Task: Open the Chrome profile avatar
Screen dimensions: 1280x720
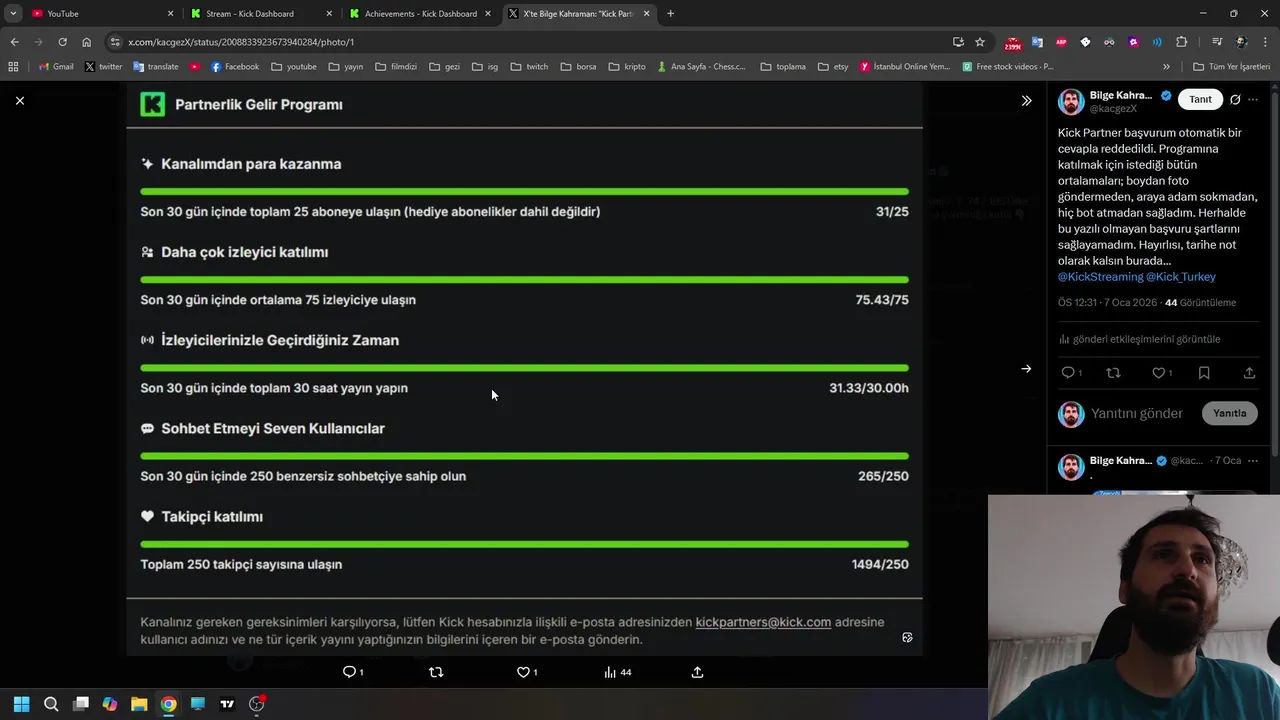Action: tap(1241, 42)
